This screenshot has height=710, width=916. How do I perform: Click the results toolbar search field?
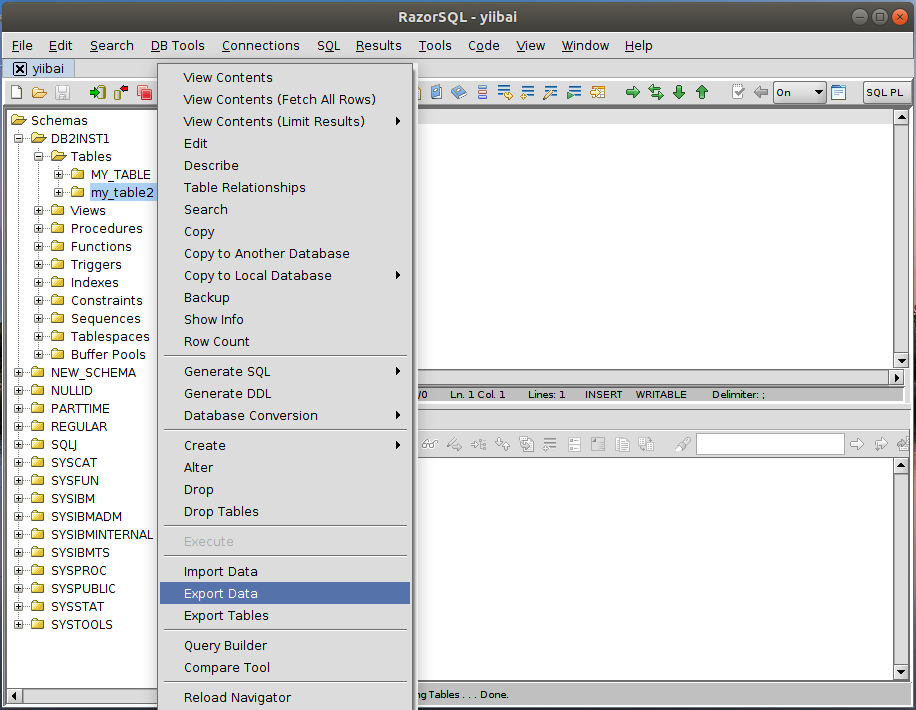[x=768, y=444]
